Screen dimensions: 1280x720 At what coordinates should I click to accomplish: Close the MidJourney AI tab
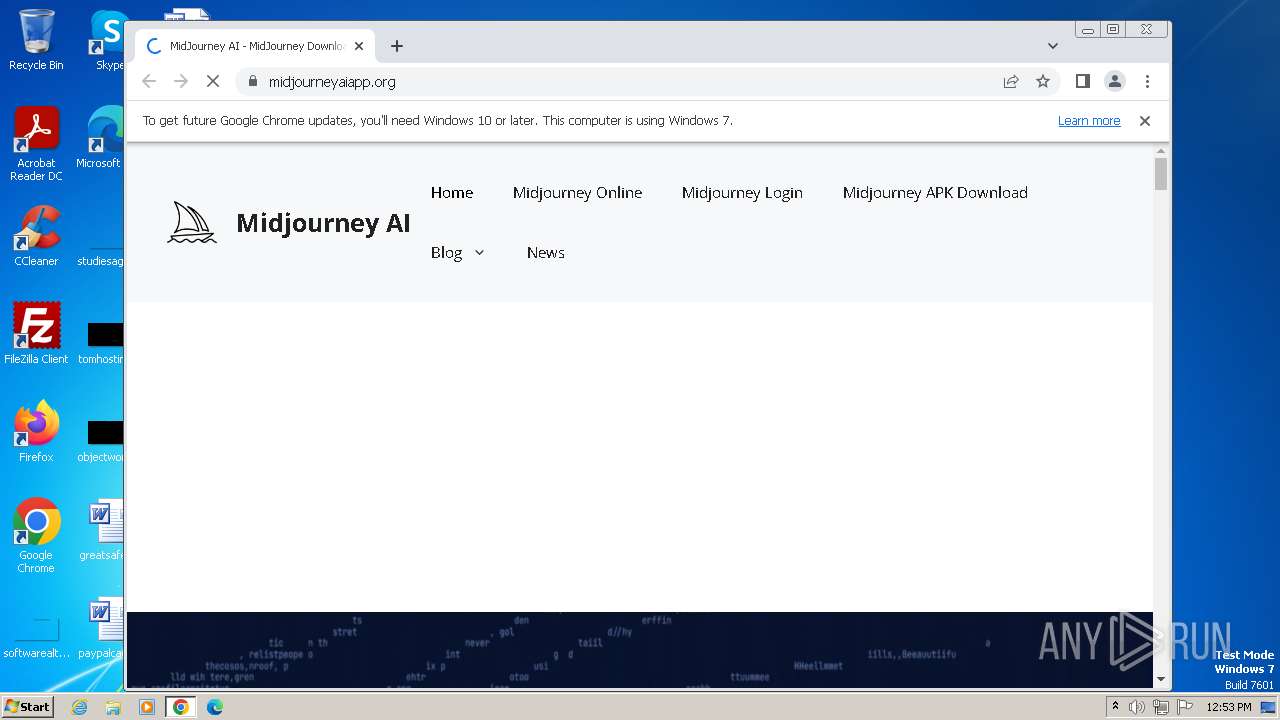359,46
